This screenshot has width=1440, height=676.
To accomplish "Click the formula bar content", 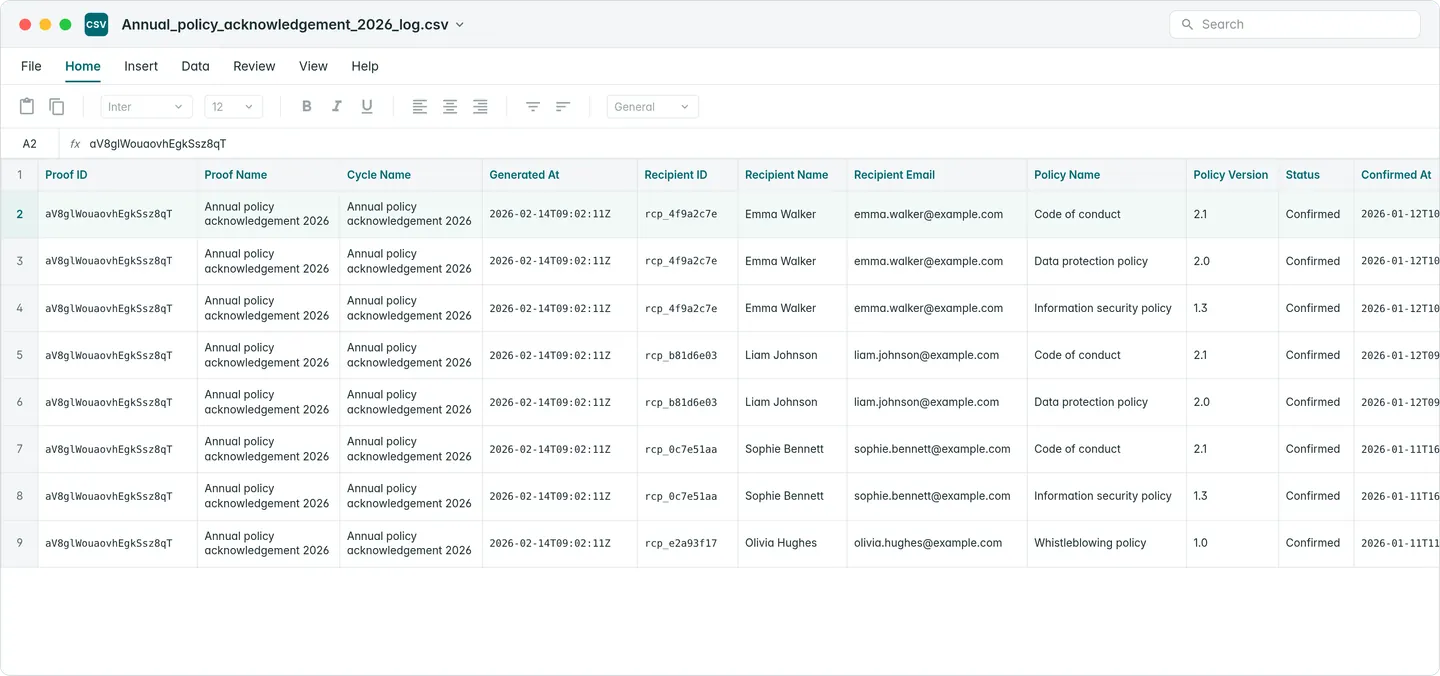I will coord(158,144).
